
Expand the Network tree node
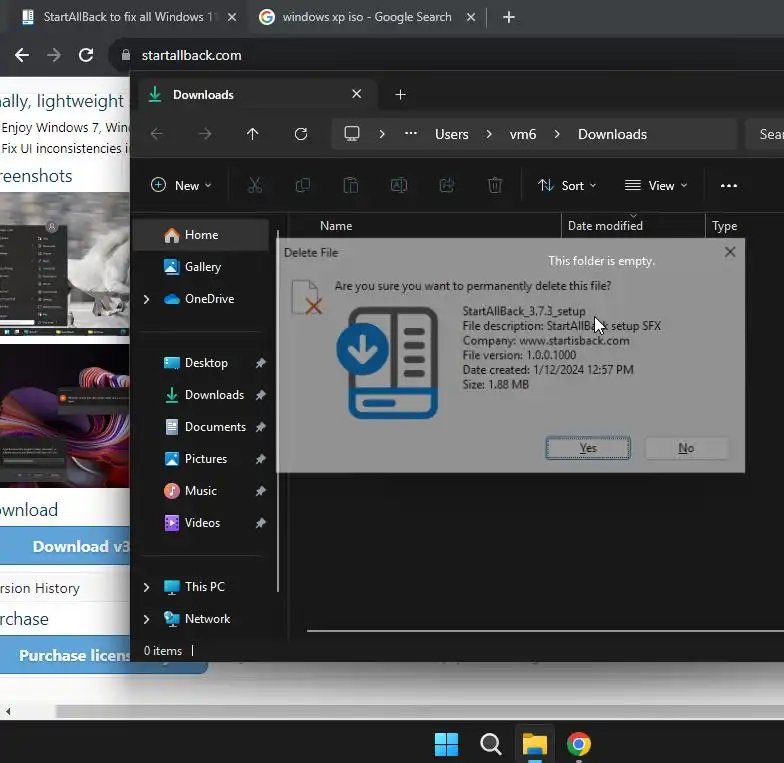tap(146, 619)
